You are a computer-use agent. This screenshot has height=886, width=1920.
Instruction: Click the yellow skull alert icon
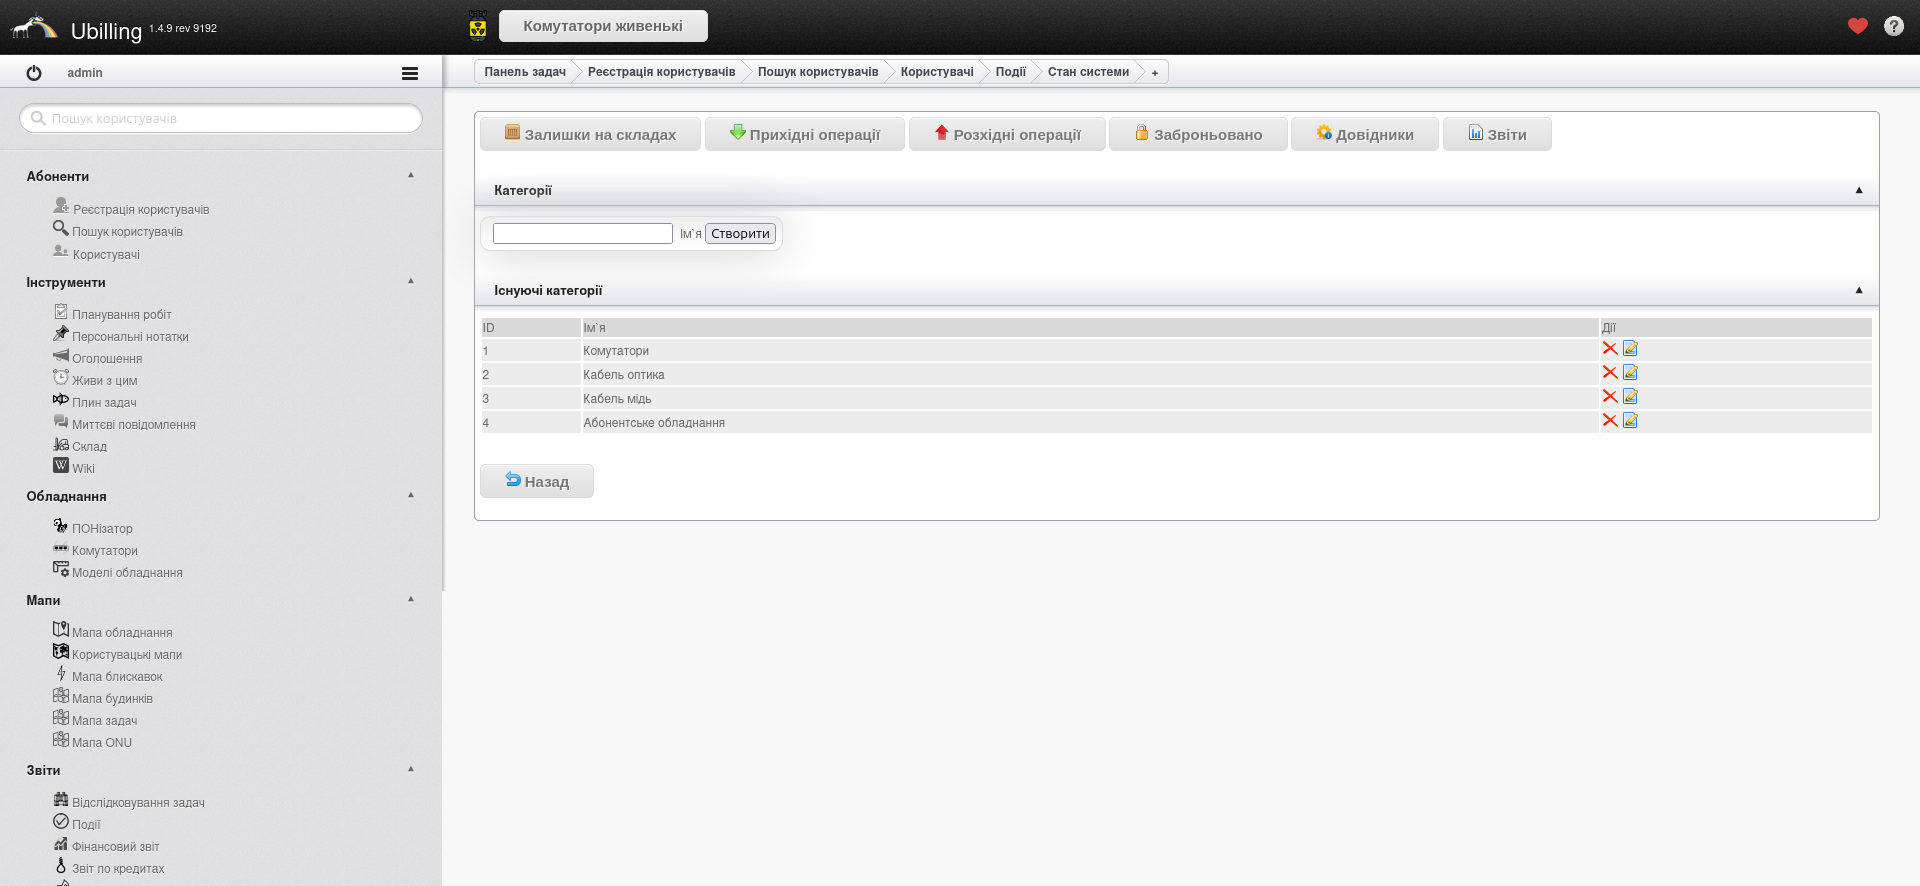pyautogui.click(x=478, y=26)
